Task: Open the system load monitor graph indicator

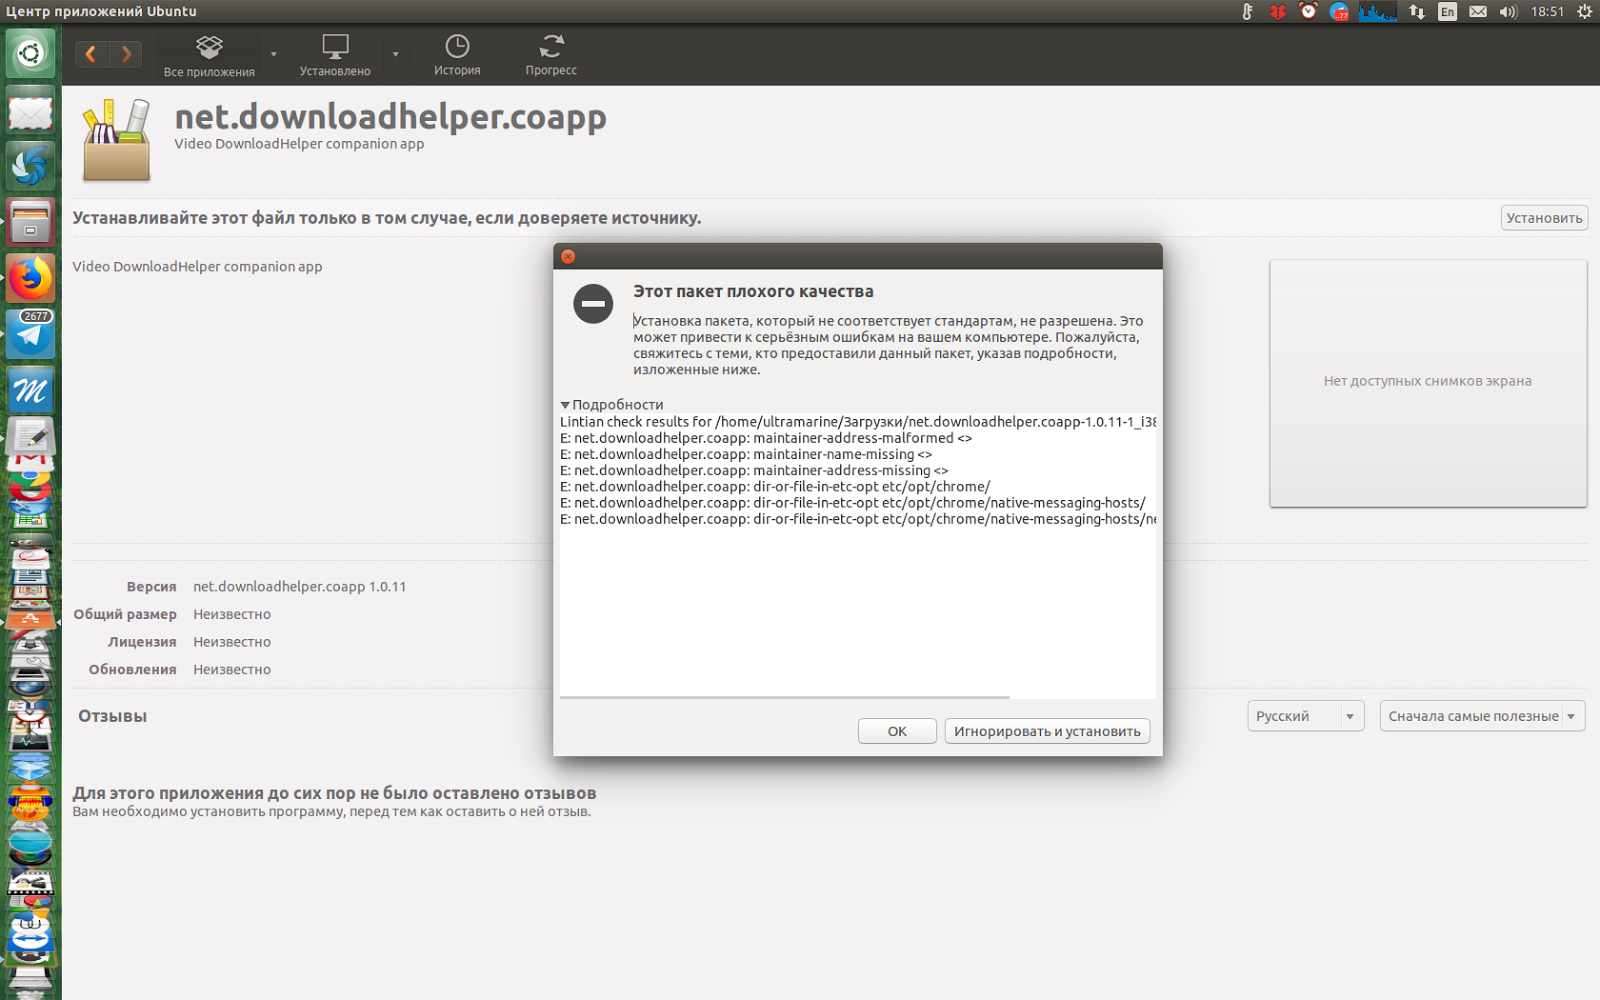Action: click(1378, 12)
